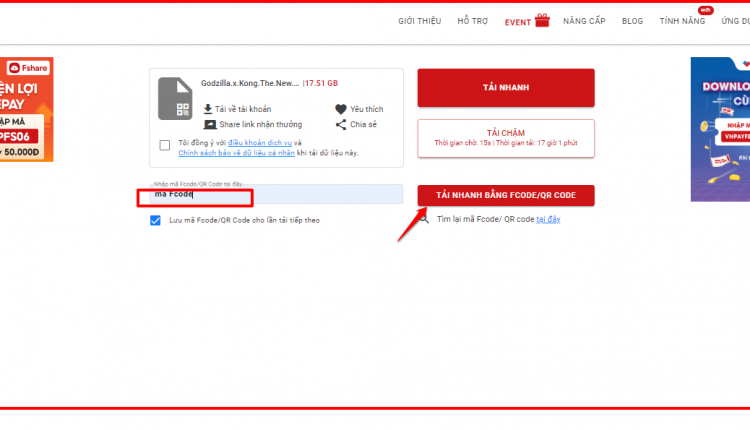Image resolution: width=750 pixels, height=430 pixels.
Task: Click the Fcode/QR Code input field
Action: [276, 194]
